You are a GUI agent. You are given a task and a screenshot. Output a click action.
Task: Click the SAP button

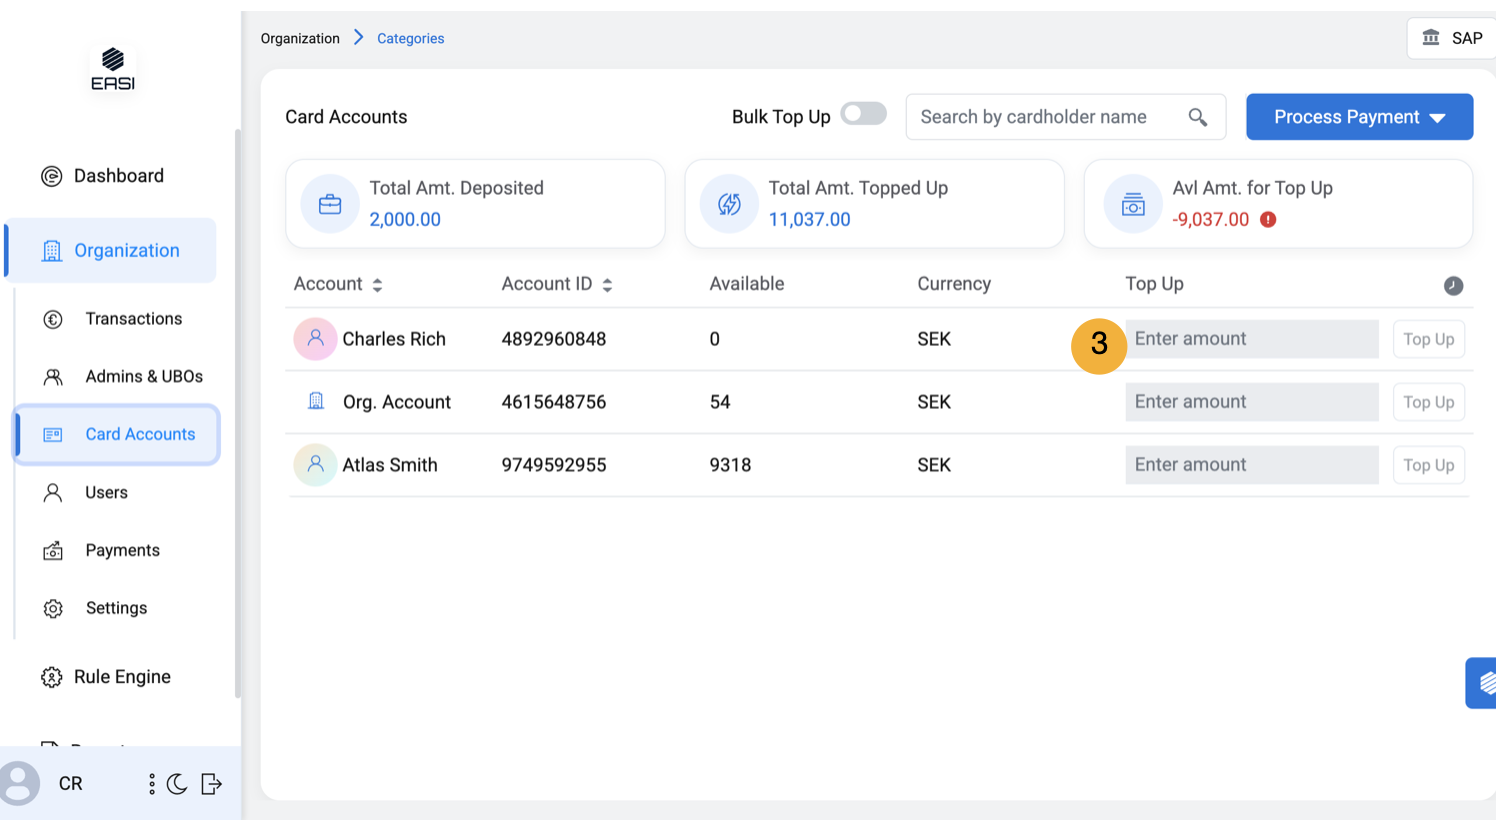click(1452, 38)
